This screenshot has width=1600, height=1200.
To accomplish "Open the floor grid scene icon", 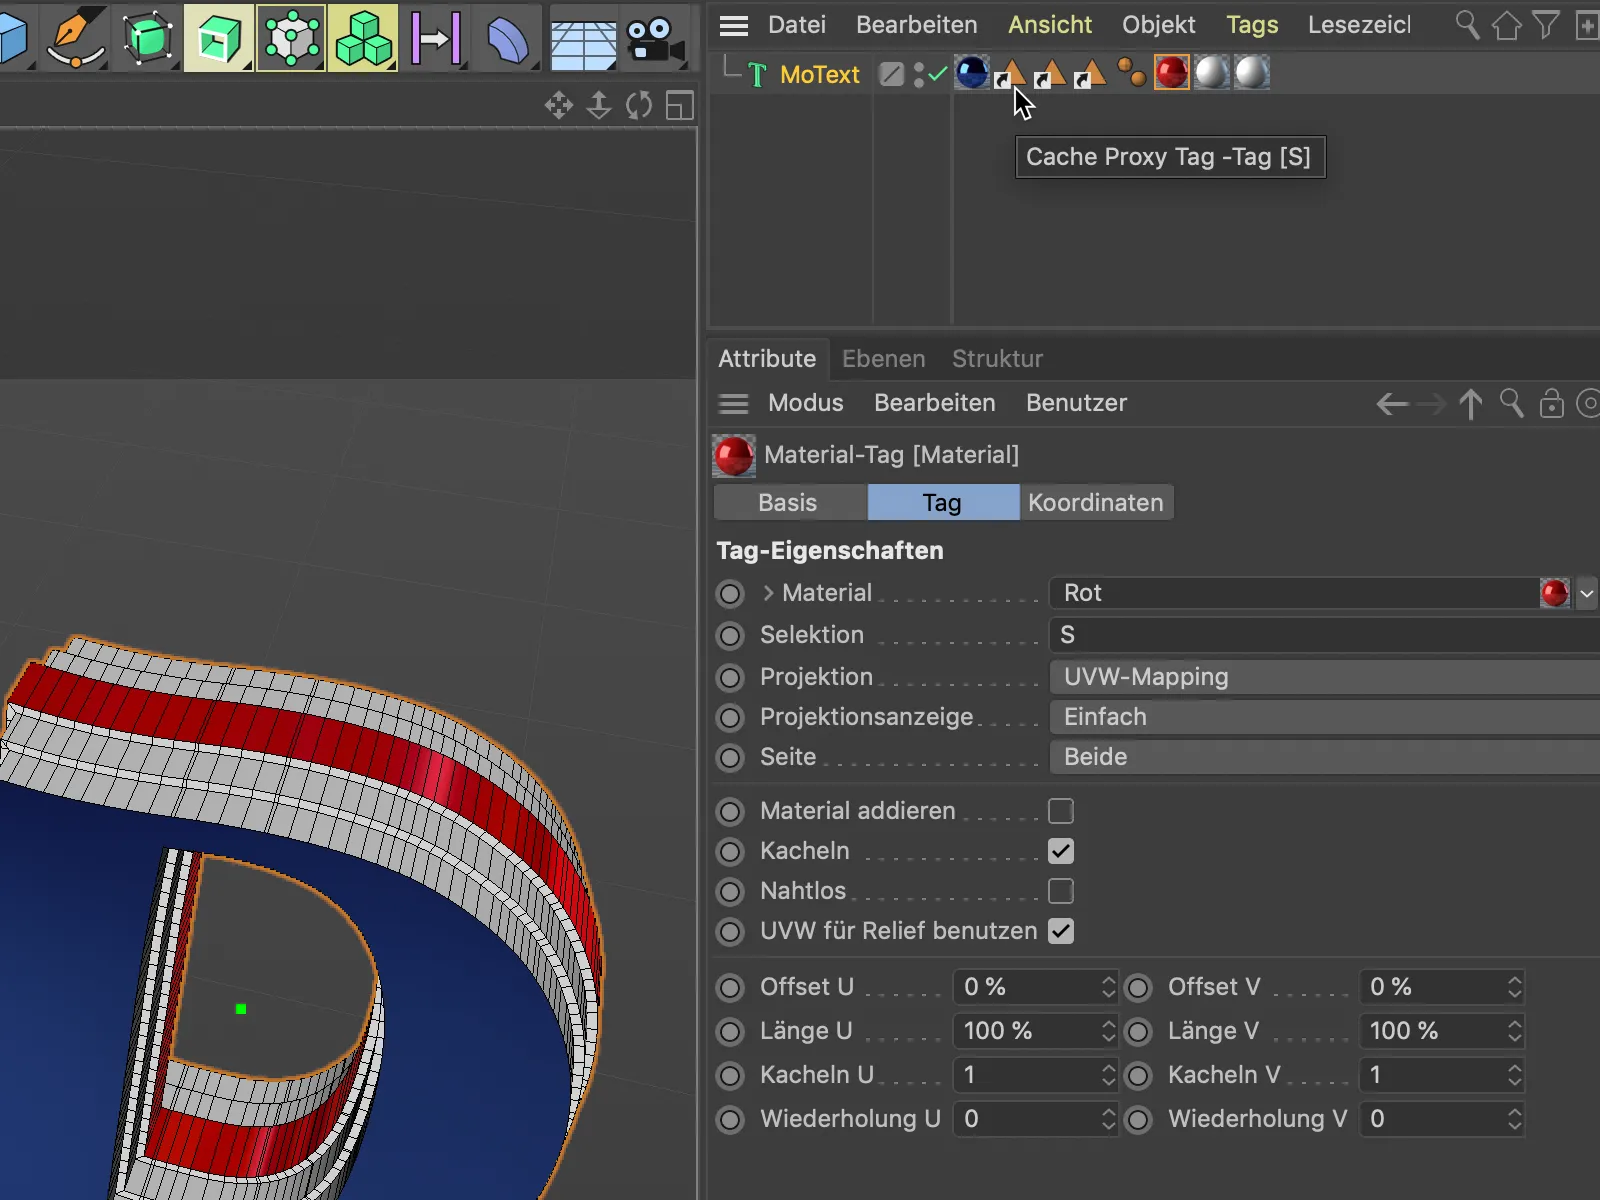I will tap(583, 43).
